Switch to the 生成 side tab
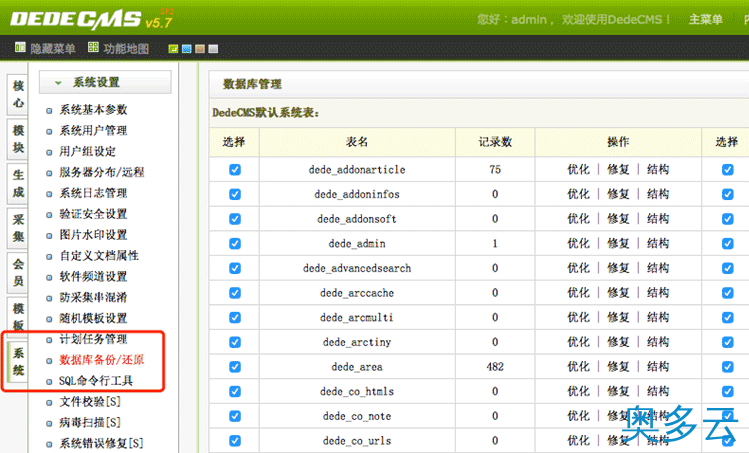 coord(18,183)
